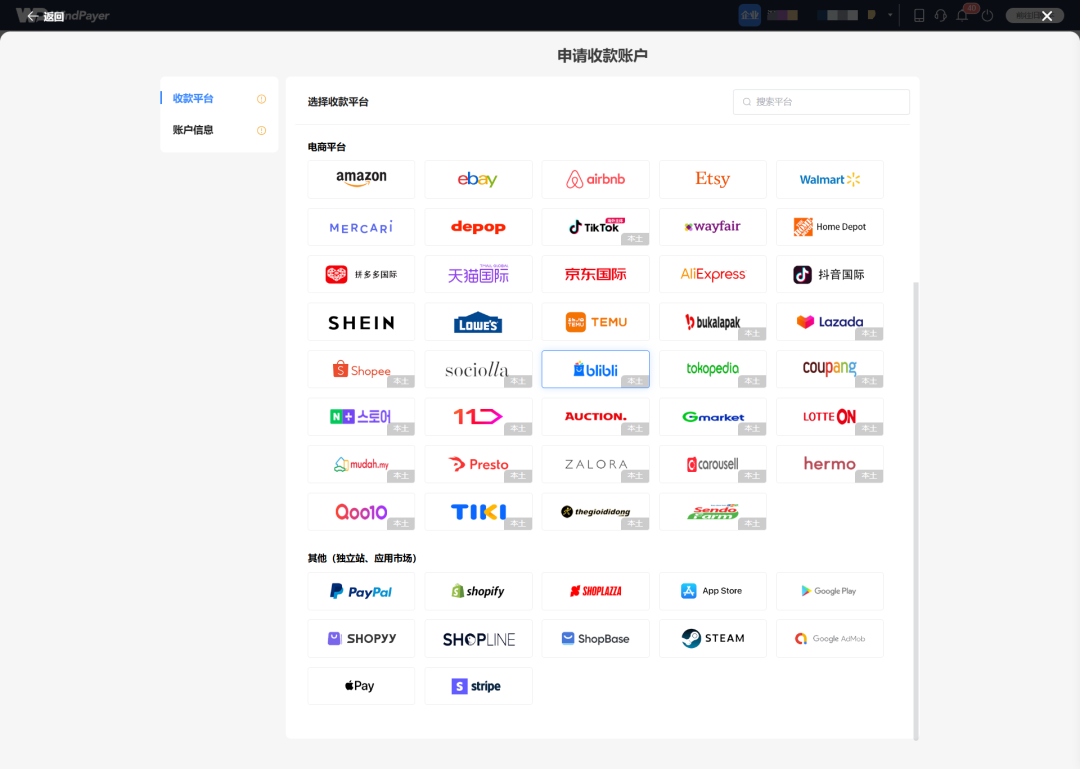Select the TIKI platform tile
Screen dimensions: 1080x769
478,512
